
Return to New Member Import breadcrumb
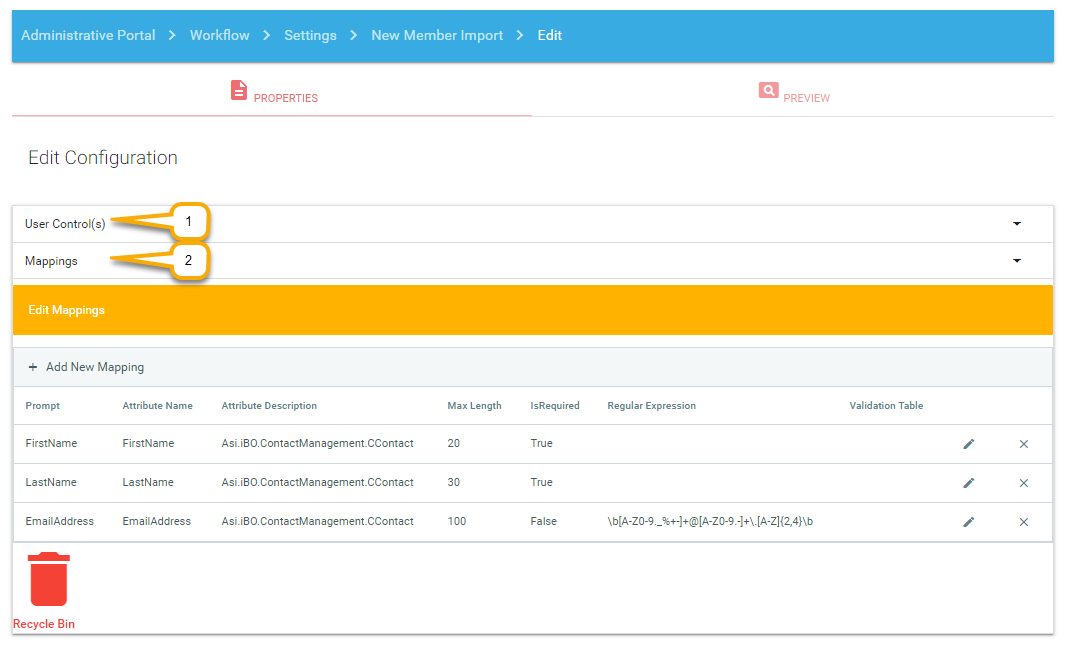click(x=437, y=35)
